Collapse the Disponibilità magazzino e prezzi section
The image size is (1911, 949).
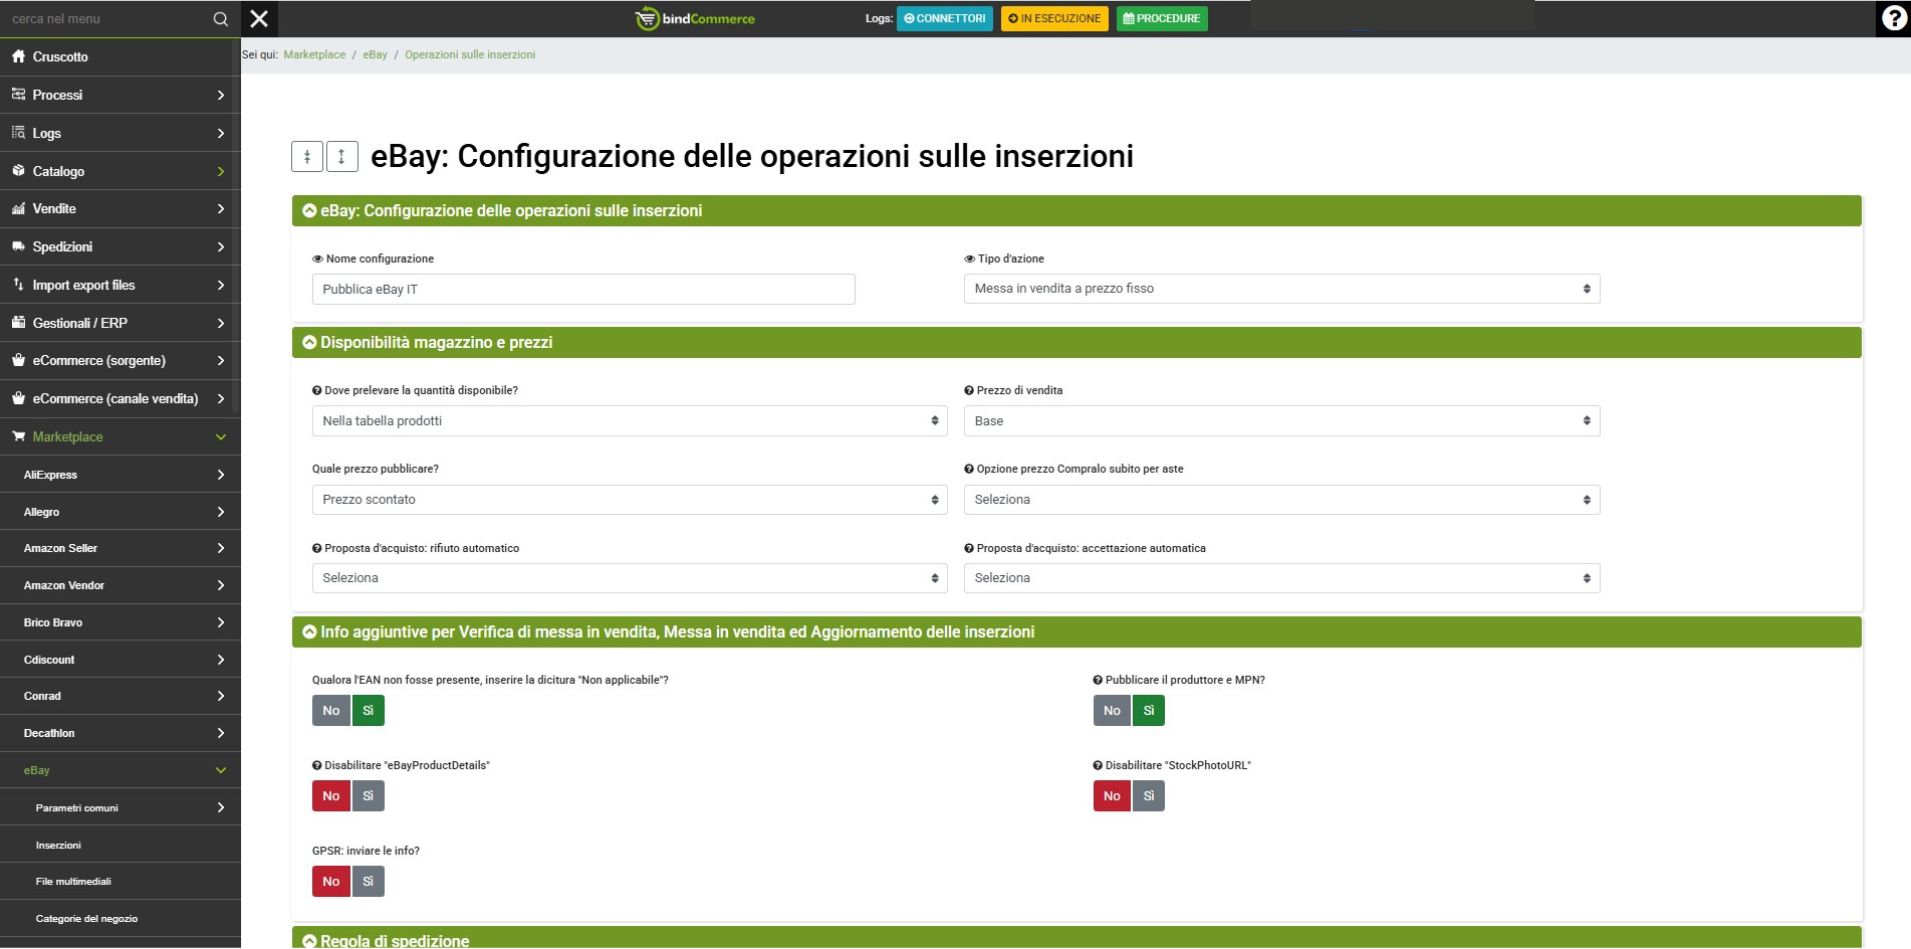click(310, 343)
